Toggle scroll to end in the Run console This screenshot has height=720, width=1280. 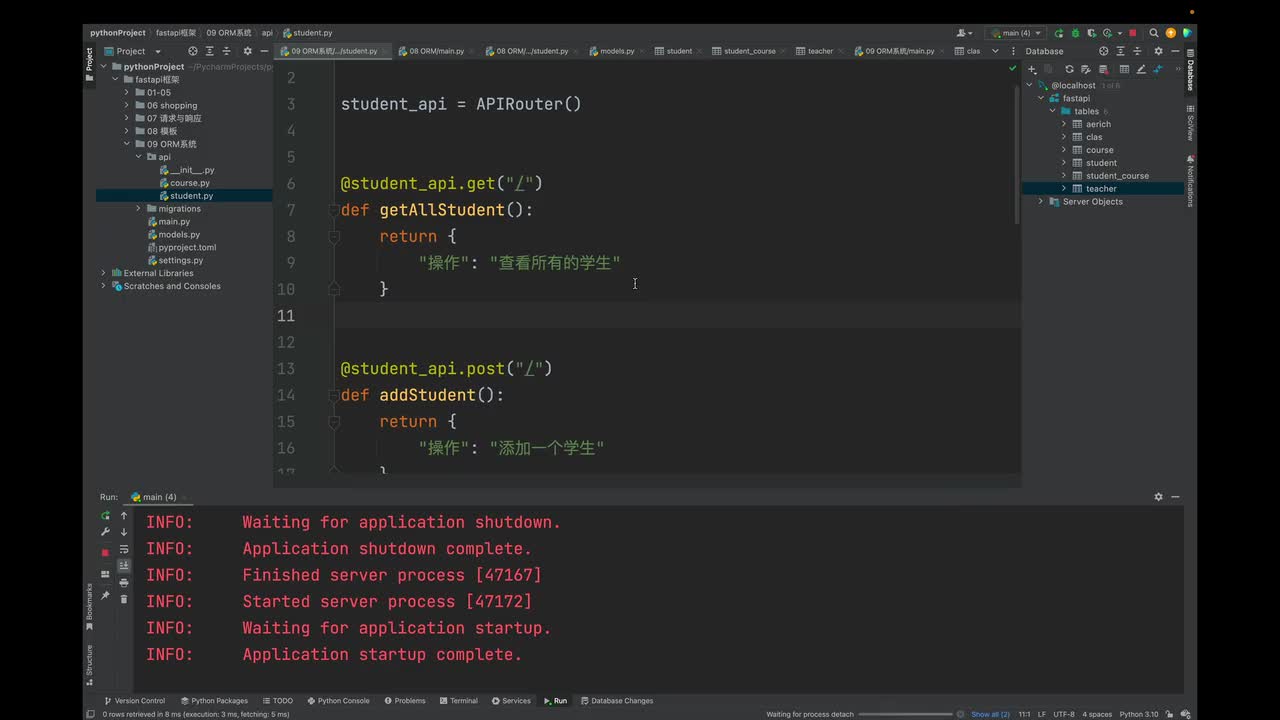tap(124, 566)
